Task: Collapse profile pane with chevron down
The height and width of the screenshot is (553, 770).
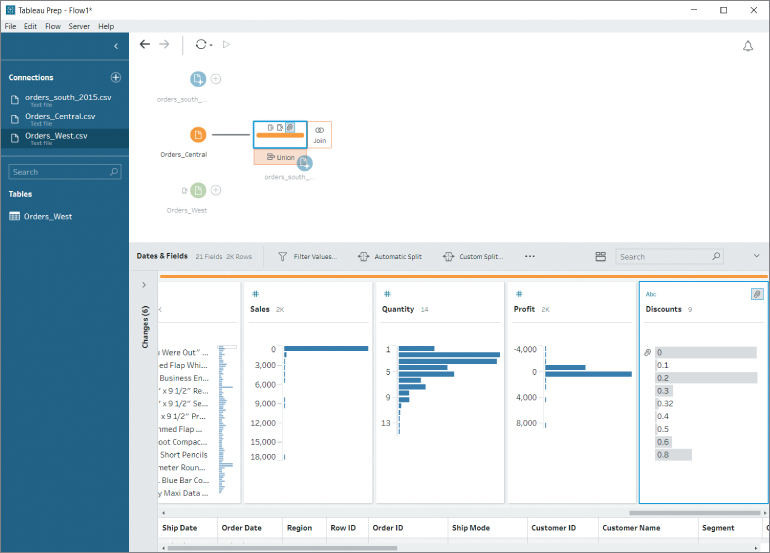Action: tap(756, 256)
